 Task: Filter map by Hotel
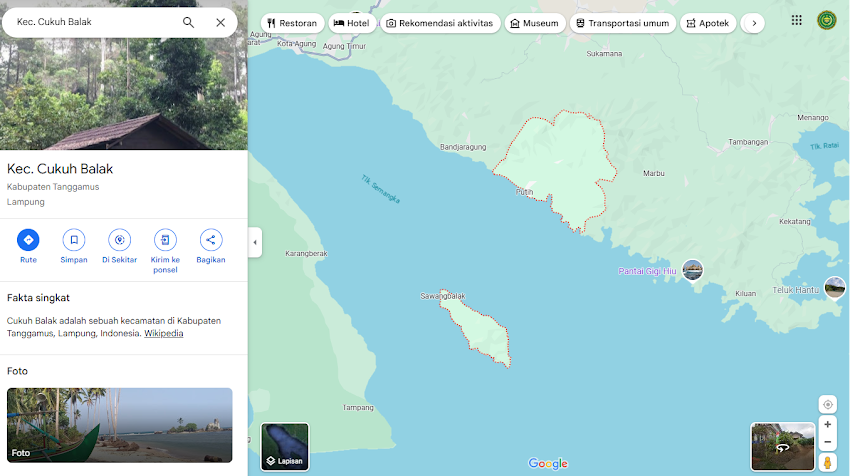click(352, 23)
